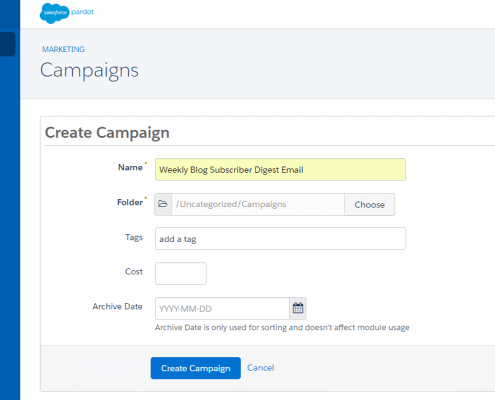Click the /Uncategorized/Campaigns folder path field
Screen dimensions: 495x400
[258, 204]
